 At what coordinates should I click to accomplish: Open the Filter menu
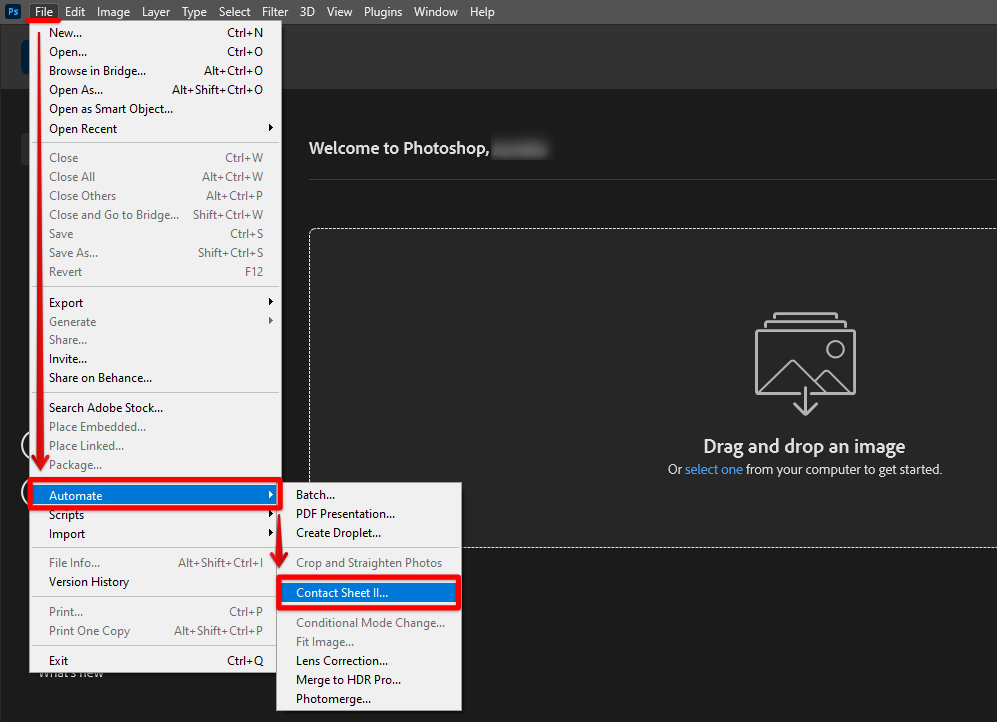[275, 11]
